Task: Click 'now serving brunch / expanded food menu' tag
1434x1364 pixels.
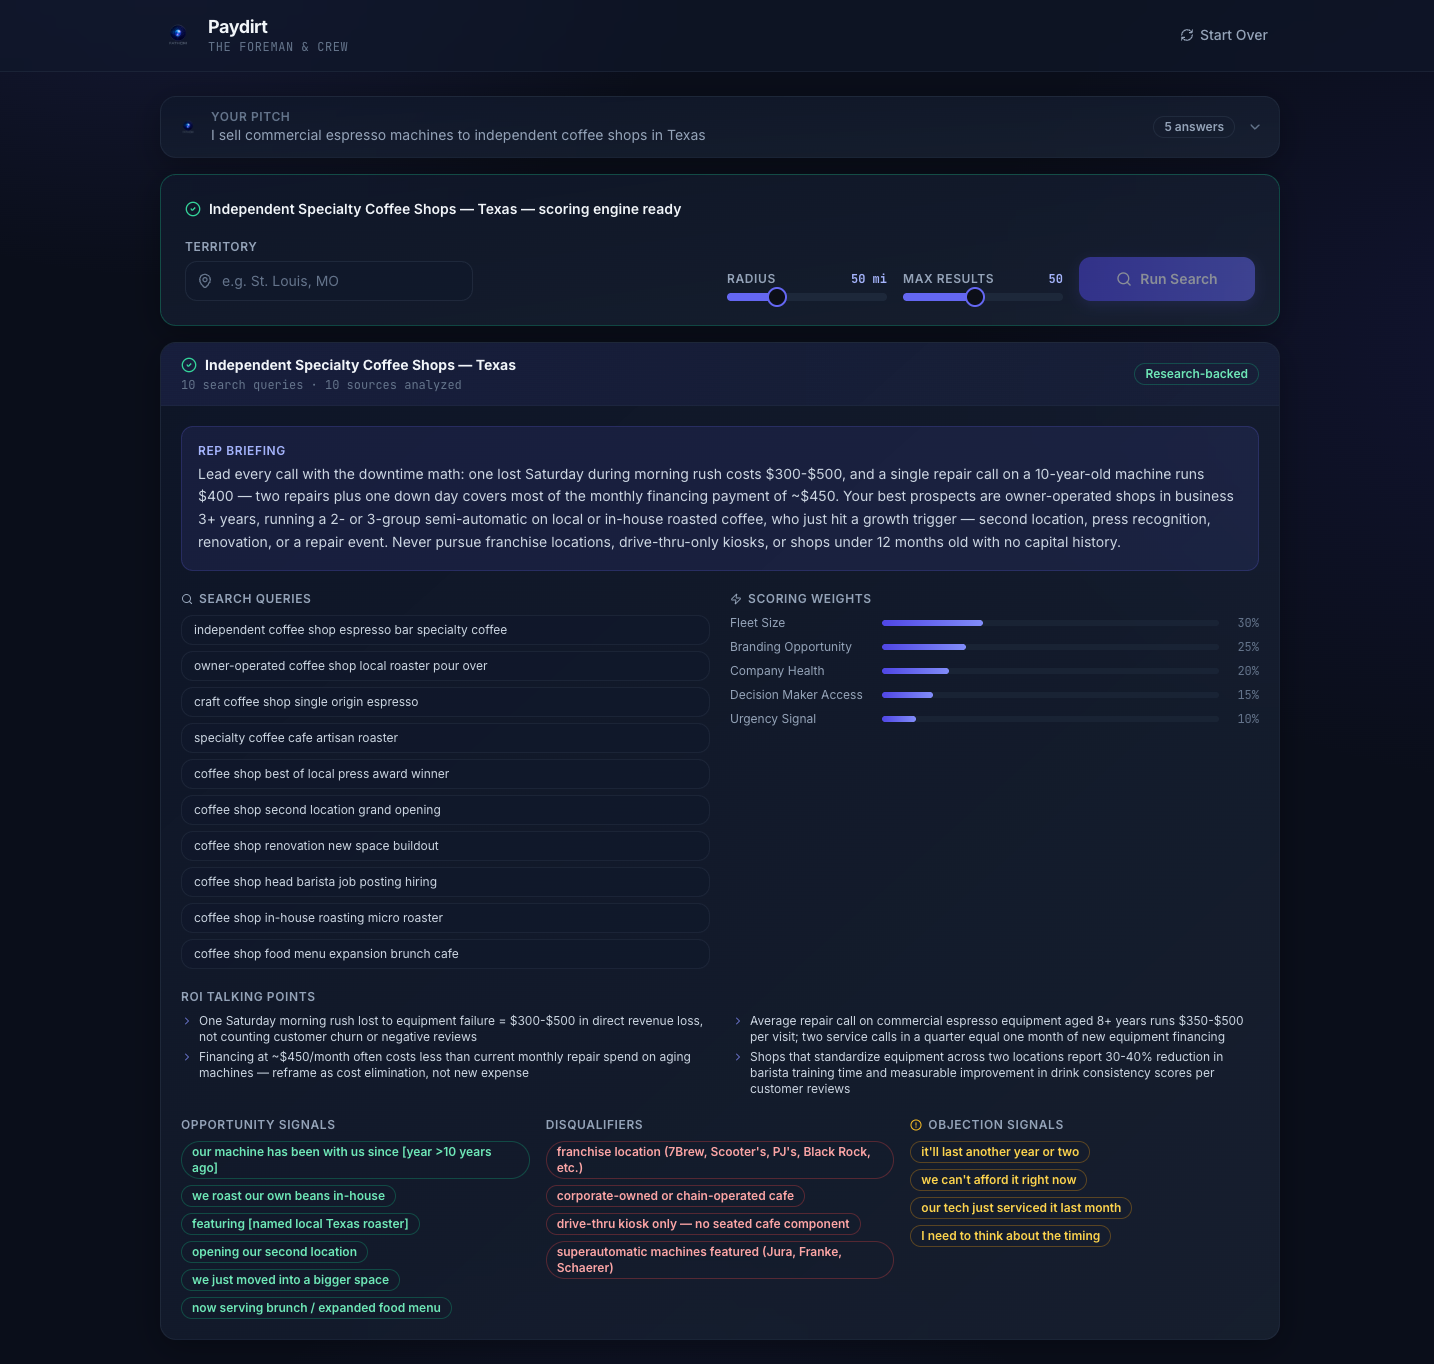Action: coord(316,1308)
